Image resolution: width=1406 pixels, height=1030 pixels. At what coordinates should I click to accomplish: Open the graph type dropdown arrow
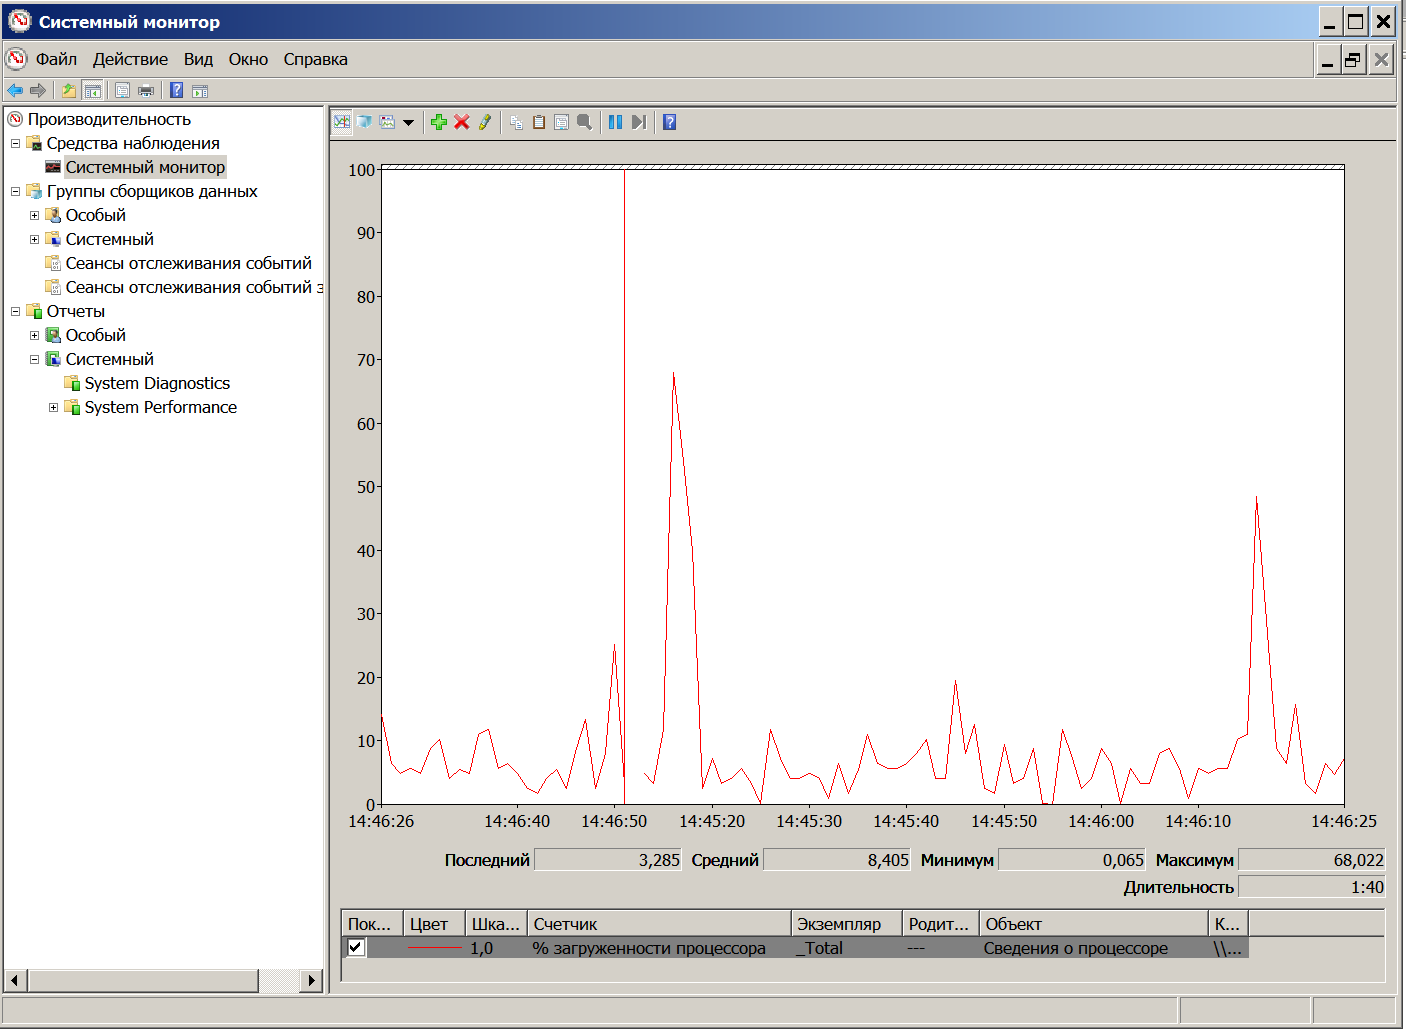click(408, 123)
